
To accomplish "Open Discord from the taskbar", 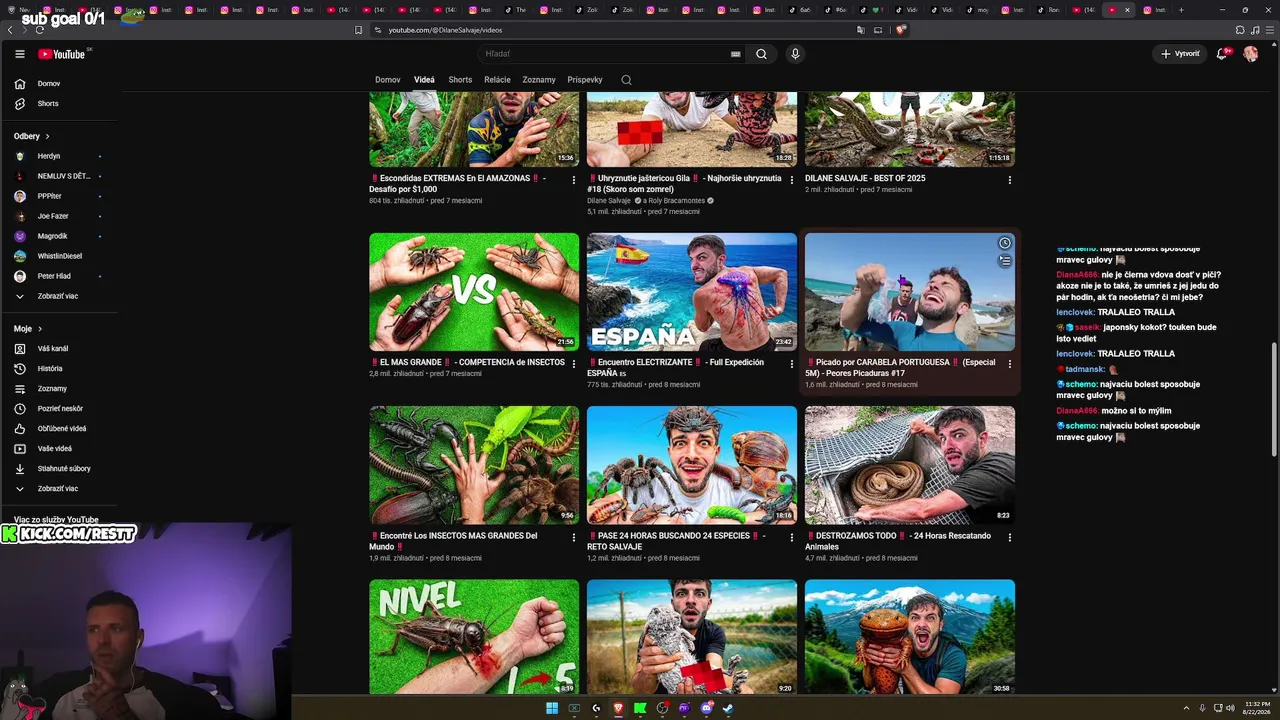I will pos(706,709).
